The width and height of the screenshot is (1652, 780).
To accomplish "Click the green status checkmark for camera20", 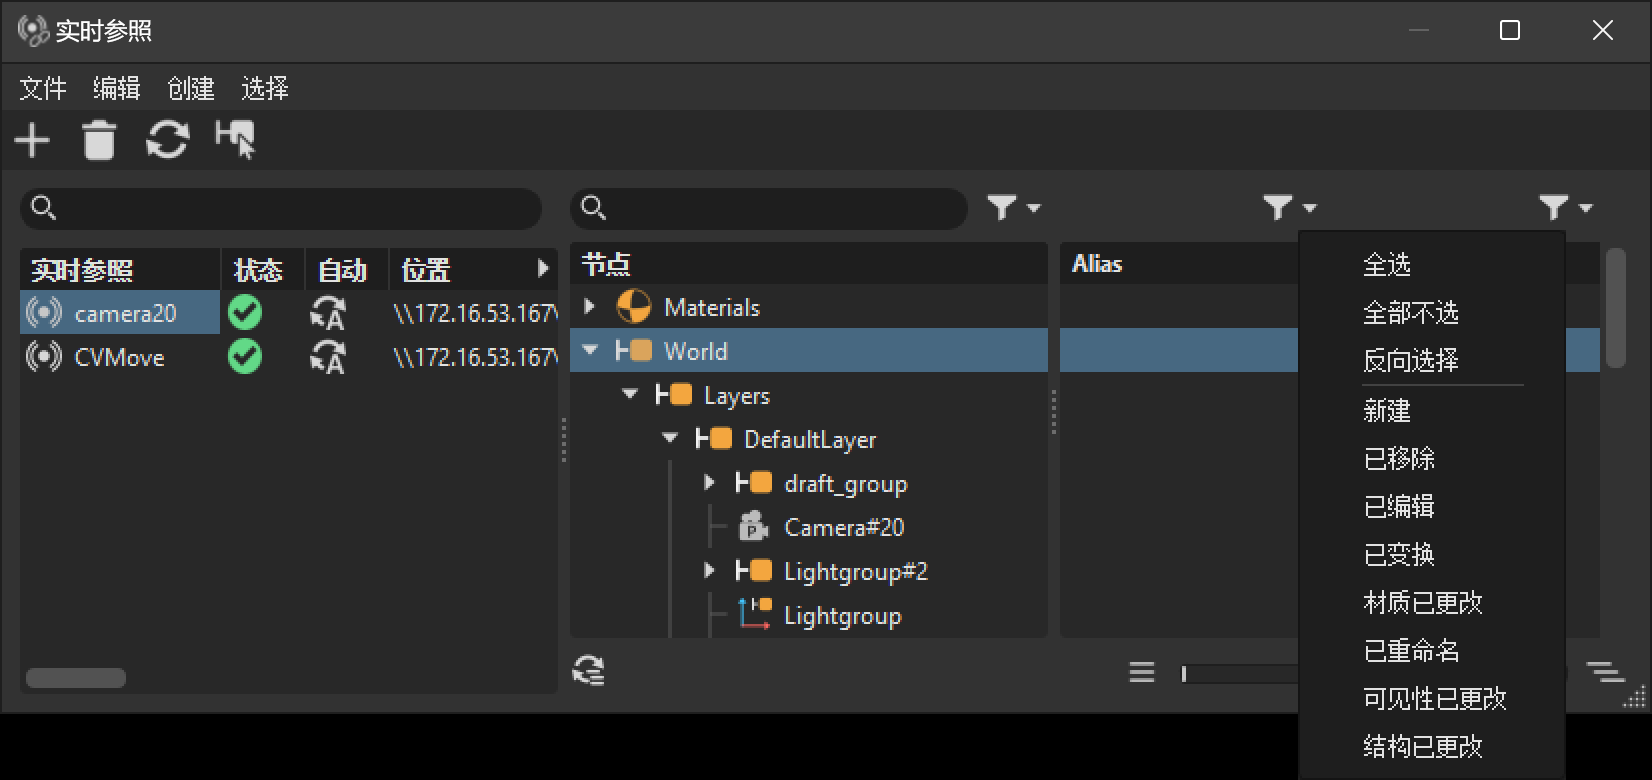I will click(245, 313).
